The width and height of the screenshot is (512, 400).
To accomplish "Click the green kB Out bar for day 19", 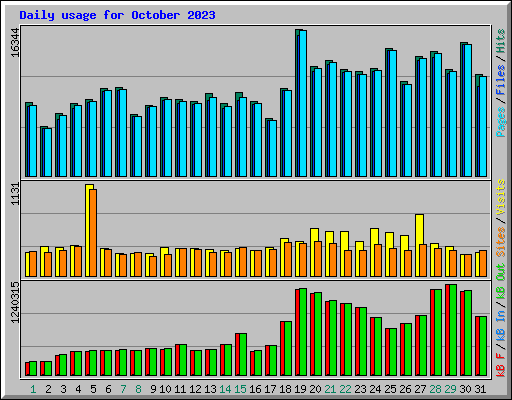I will [x=303, y=332].
